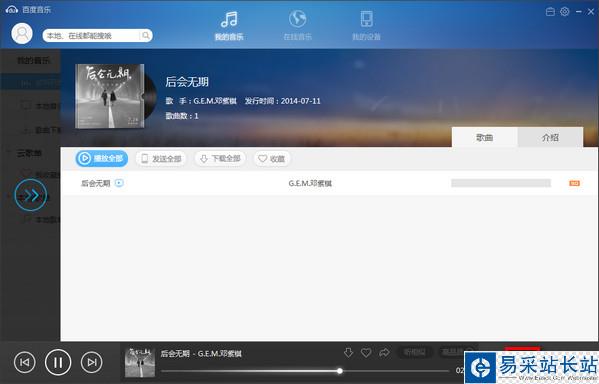Open the 我的设备 device tab

366,26
